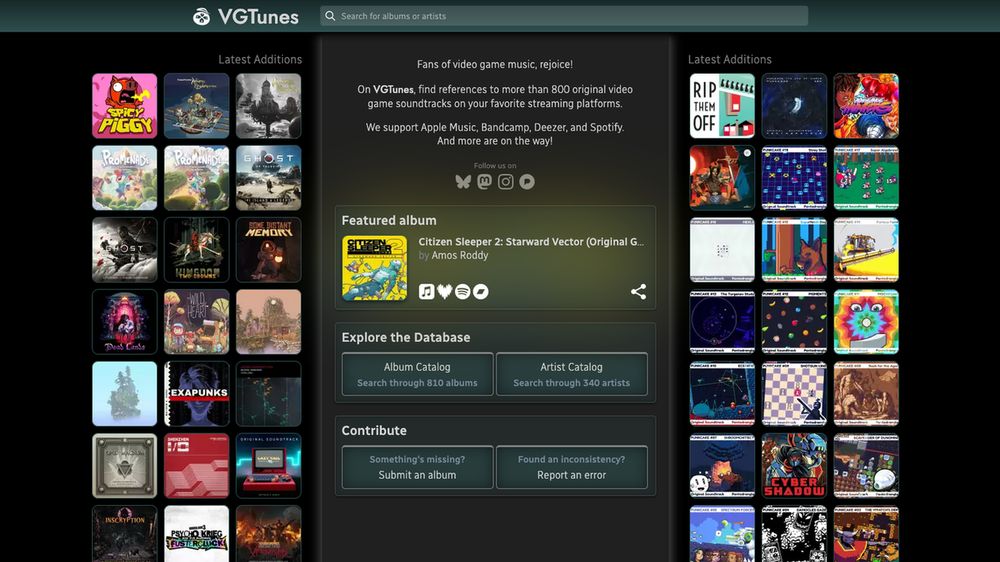Open Citizen Sleeper 2 album title link

pyautogui.click(x=531, y=242)
